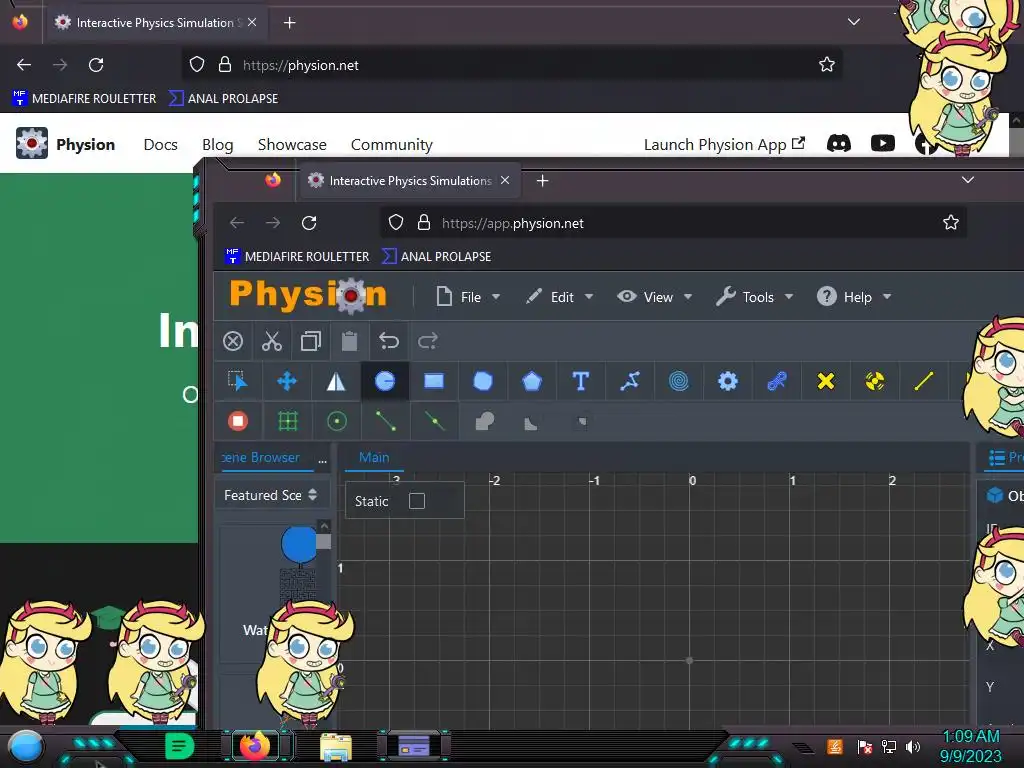Image resolution: width=1024 pixels, height=768 pixels.
Task: Select the mirror/flip triangle tool
Action: pyautogui.click(x=336, y=381)
